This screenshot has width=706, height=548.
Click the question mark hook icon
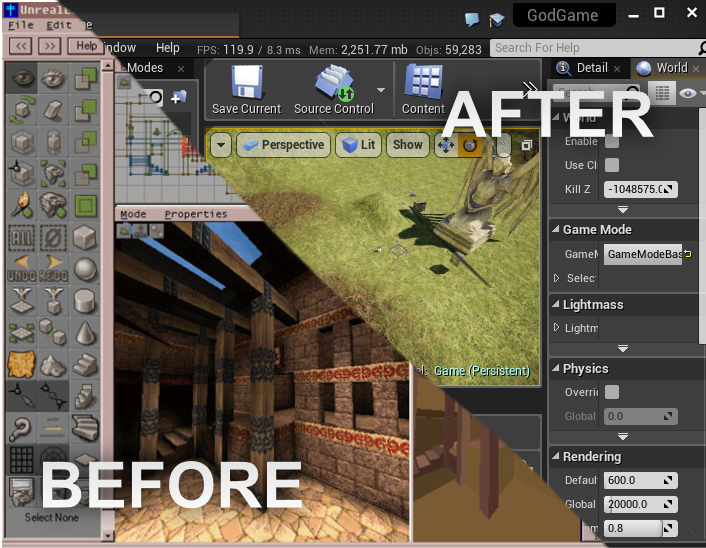[22, 428]
